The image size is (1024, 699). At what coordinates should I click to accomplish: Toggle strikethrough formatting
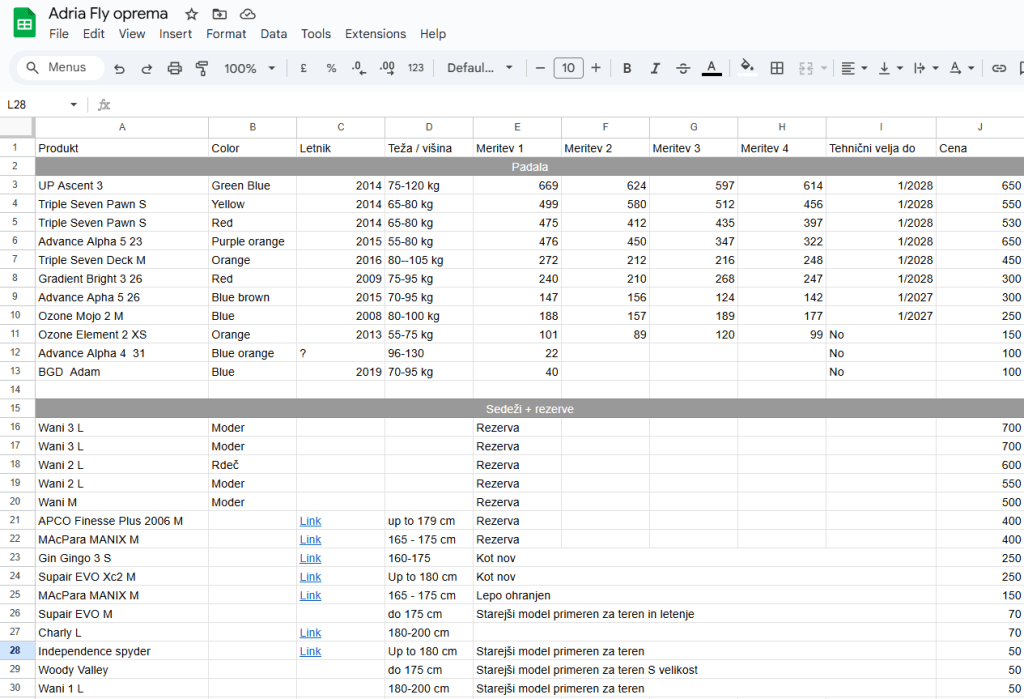(x=683, y=68)
